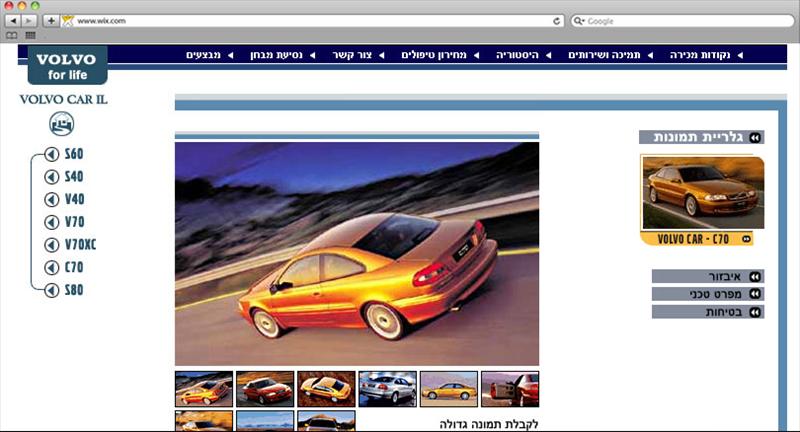Open the bookmarks book icon
Screen dimensions: 800x432
pos(12,35)
